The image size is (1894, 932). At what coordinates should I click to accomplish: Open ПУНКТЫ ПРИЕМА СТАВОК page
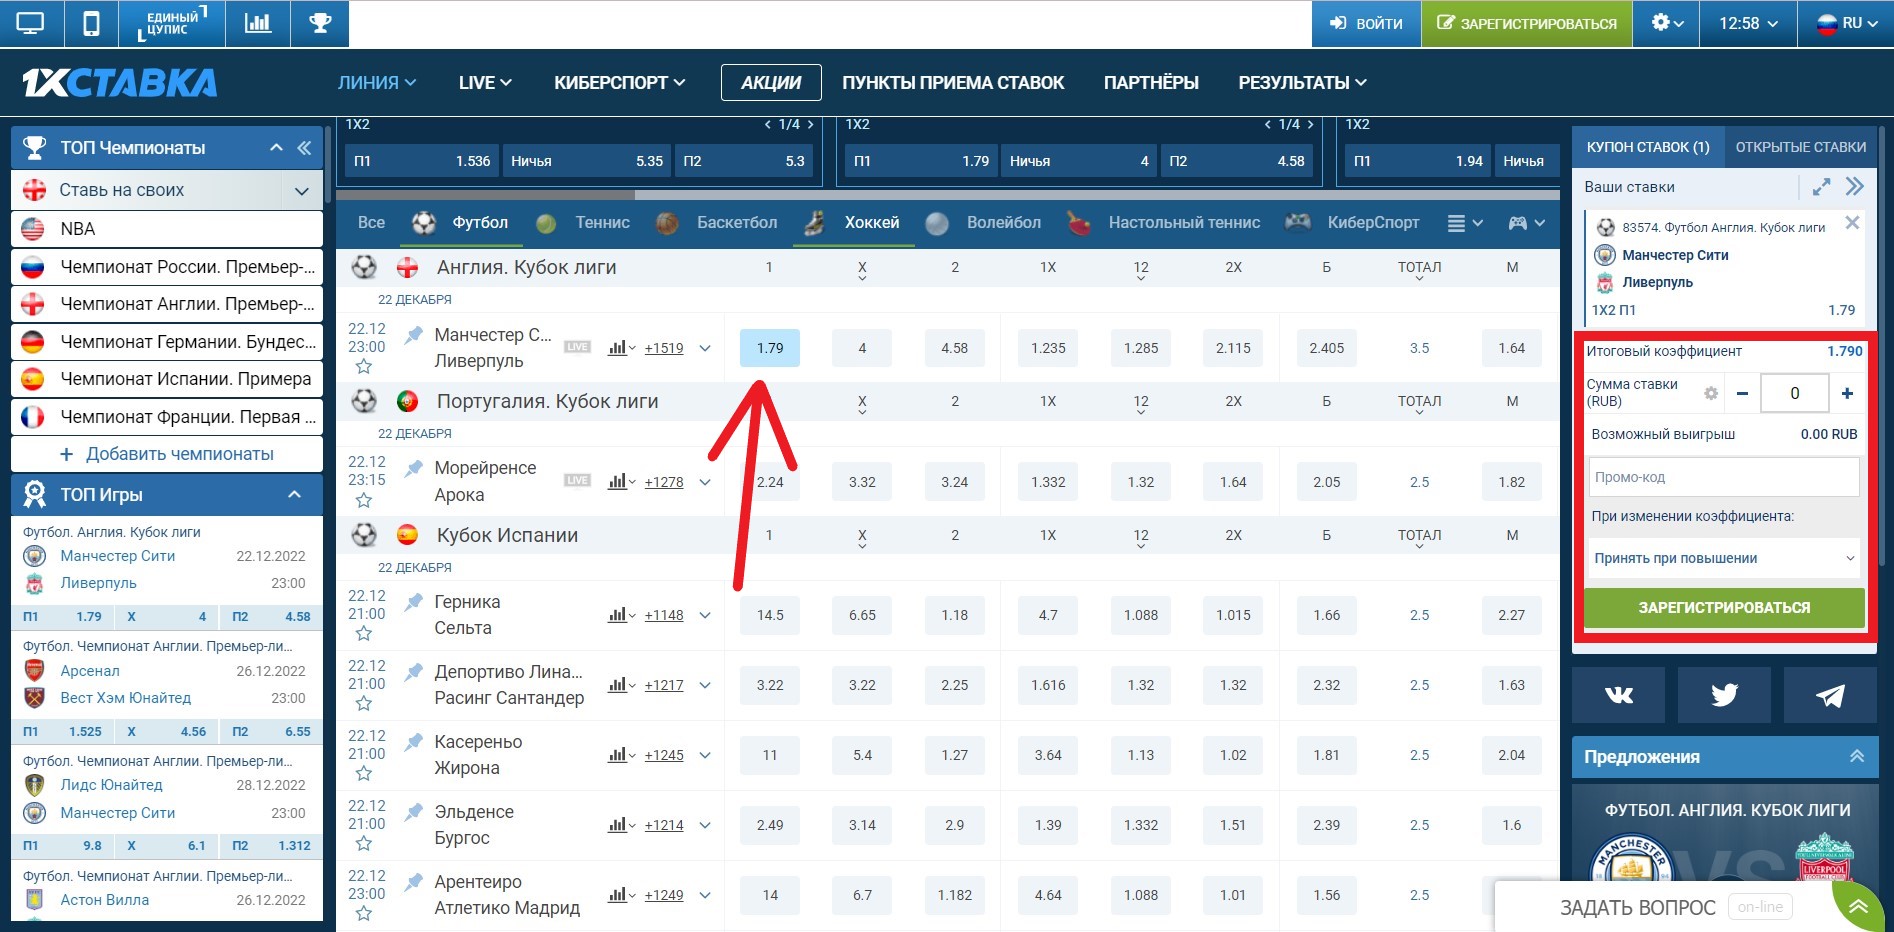pos(953,83)
